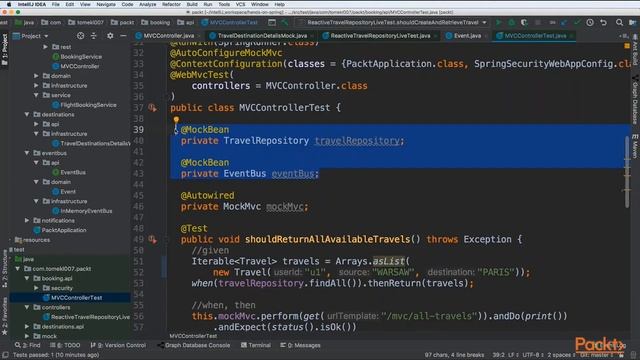Switch to the MVCController.java tab
640x360 pixels.
pos(169,36)
